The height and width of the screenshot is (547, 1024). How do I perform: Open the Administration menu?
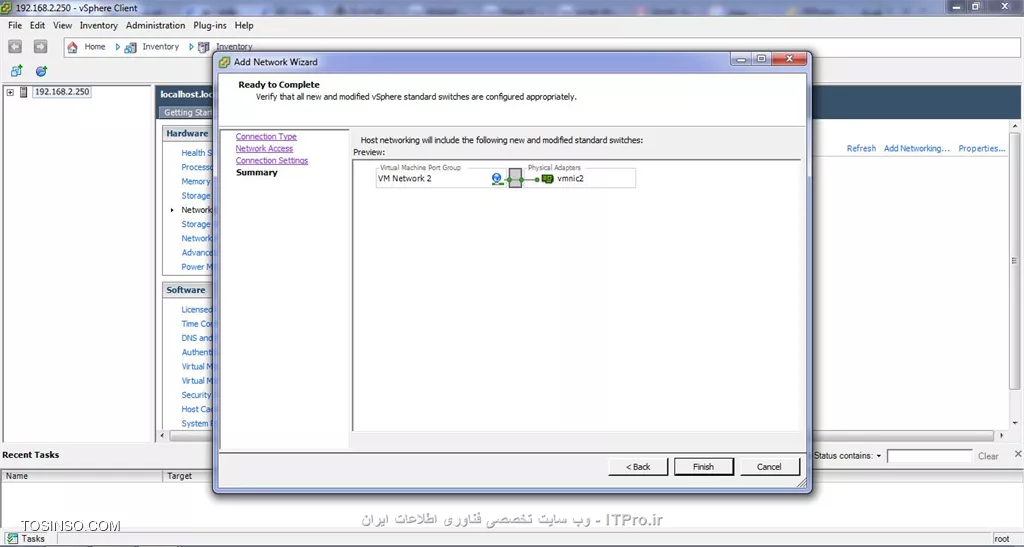[x=155, y=25]
